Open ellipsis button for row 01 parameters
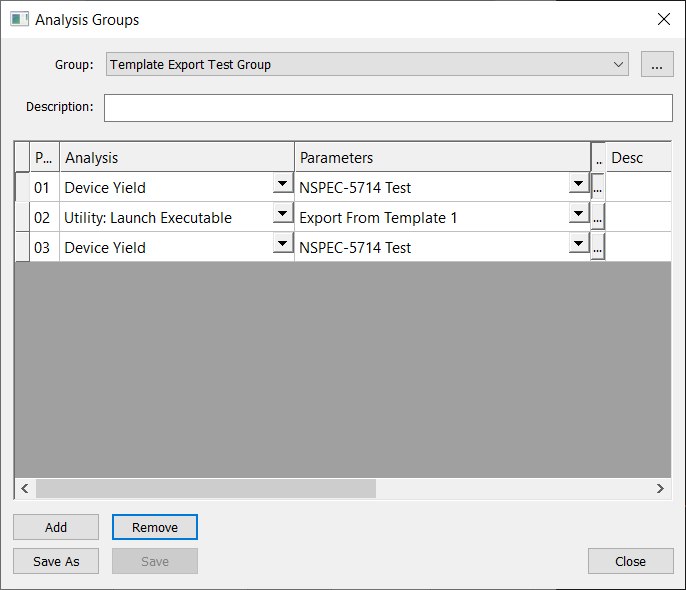This screenshot has height=590, width=686. (598, 187)
